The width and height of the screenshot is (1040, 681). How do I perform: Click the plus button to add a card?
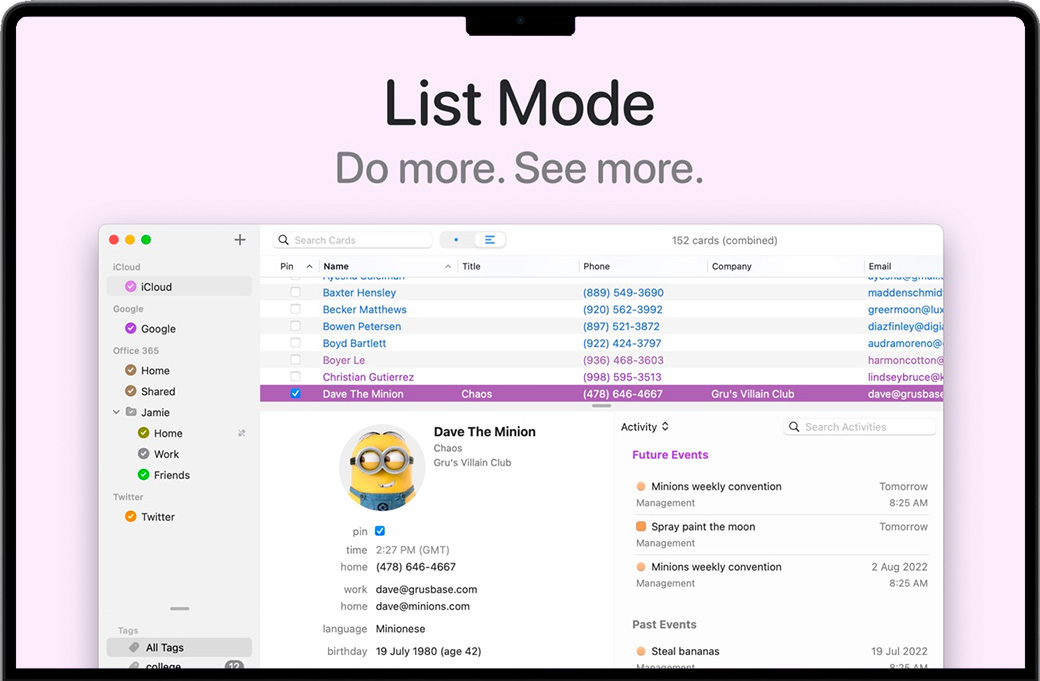239,240
